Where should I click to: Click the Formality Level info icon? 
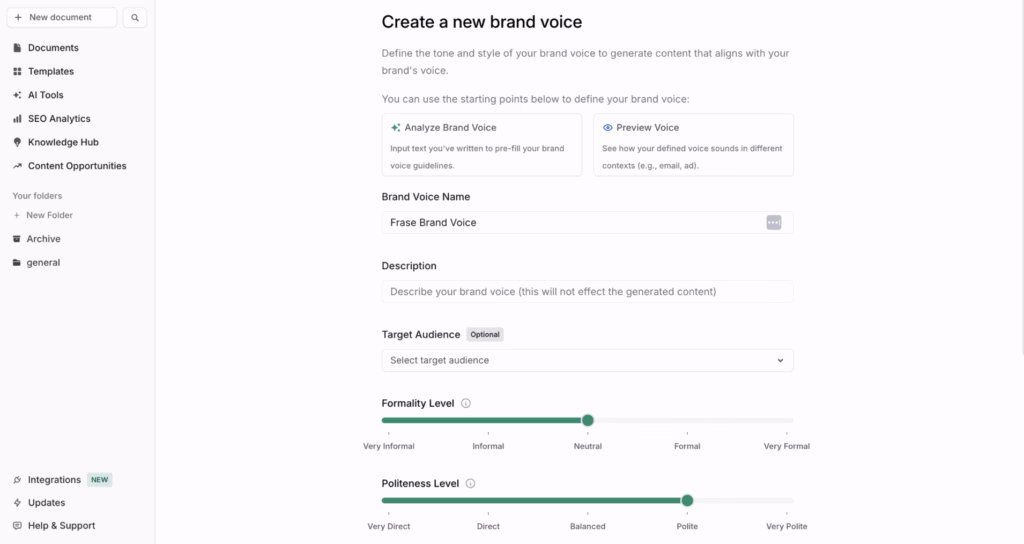click(466, 404)
